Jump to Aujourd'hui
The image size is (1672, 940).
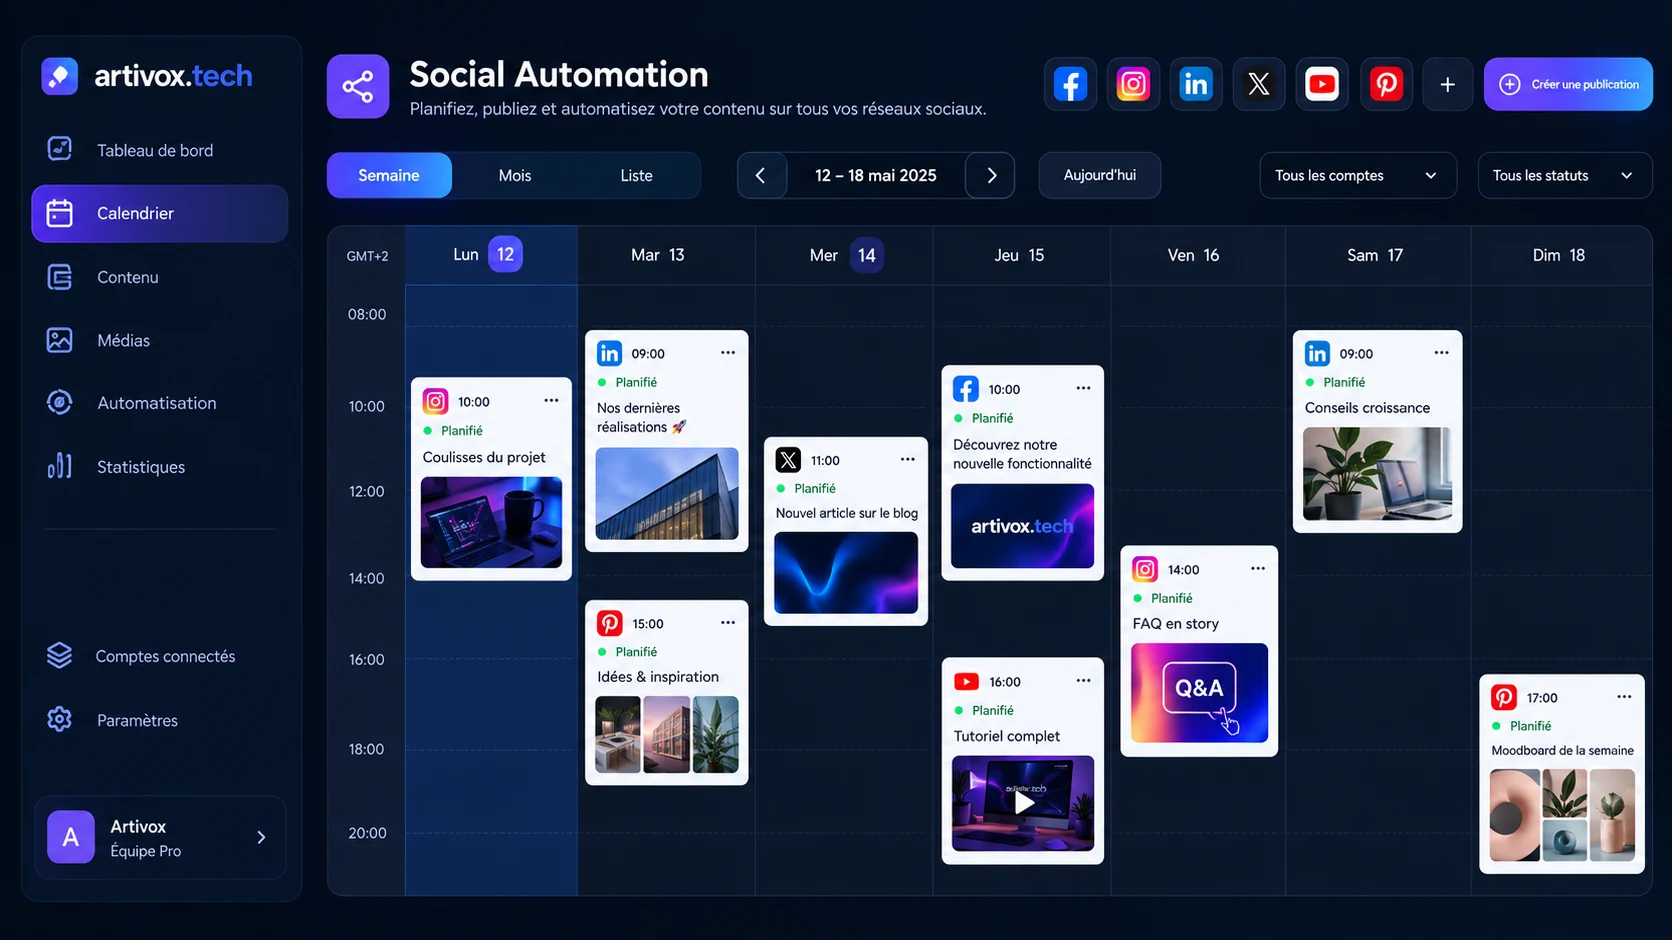[x=1100, y=175]
